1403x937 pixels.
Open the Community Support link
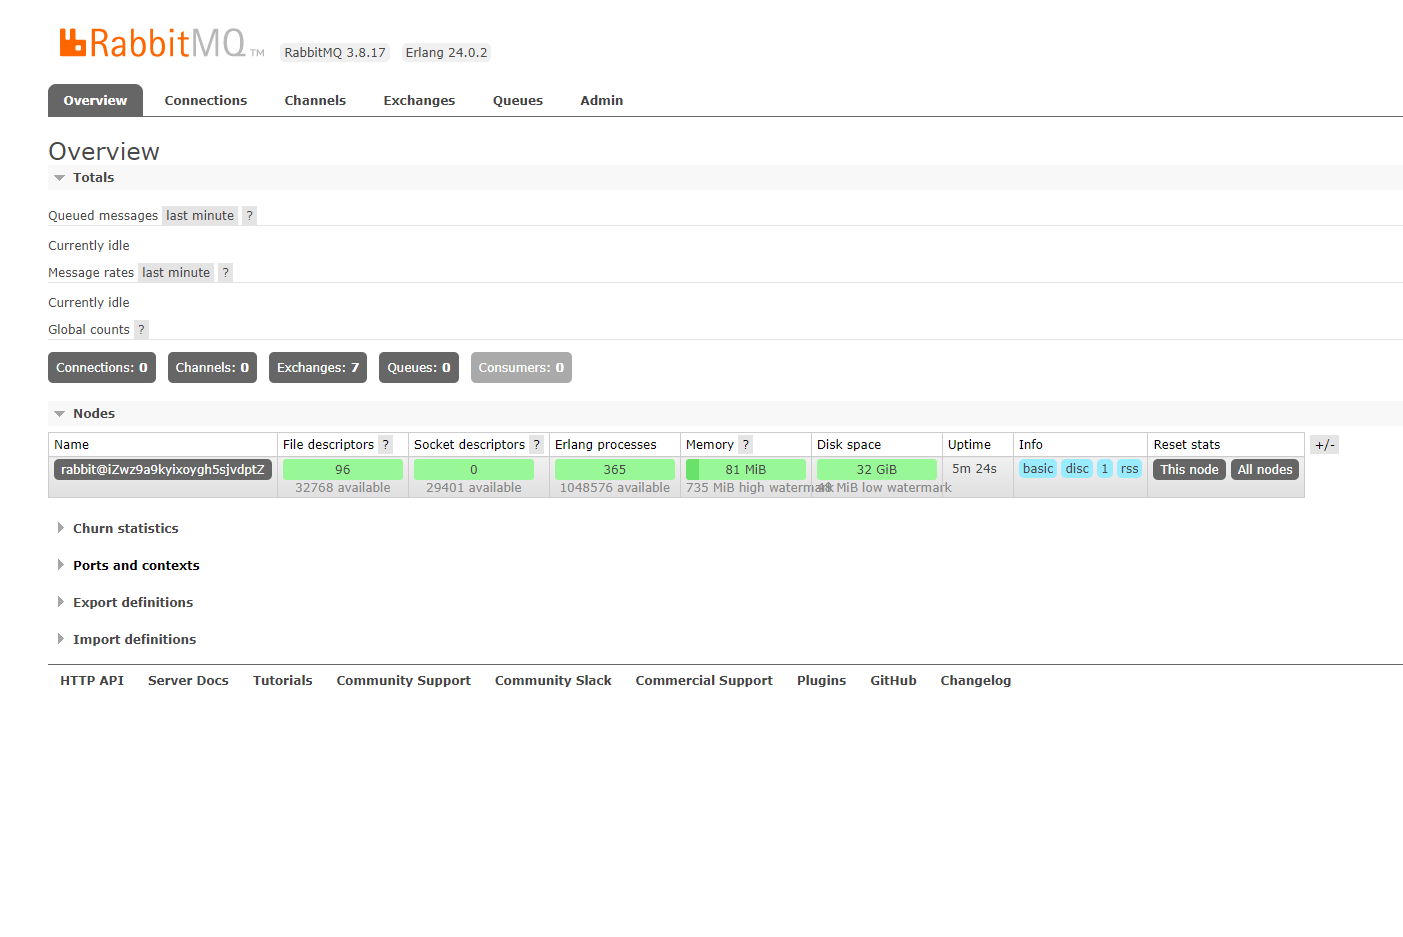(404, 681)
